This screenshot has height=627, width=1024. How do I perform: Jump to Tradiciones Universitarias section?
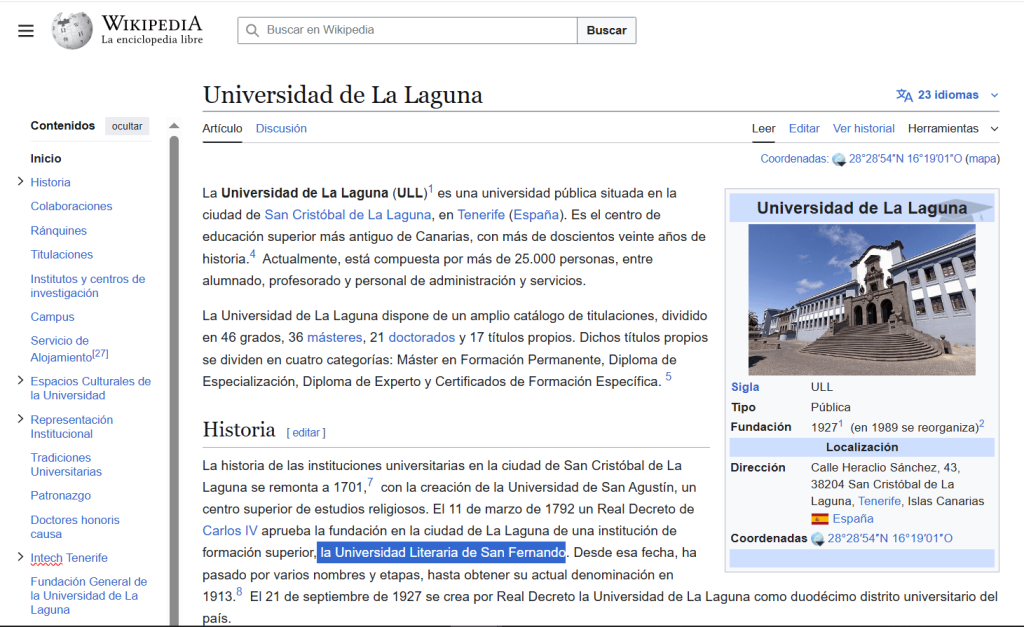(x=66, y=464)
